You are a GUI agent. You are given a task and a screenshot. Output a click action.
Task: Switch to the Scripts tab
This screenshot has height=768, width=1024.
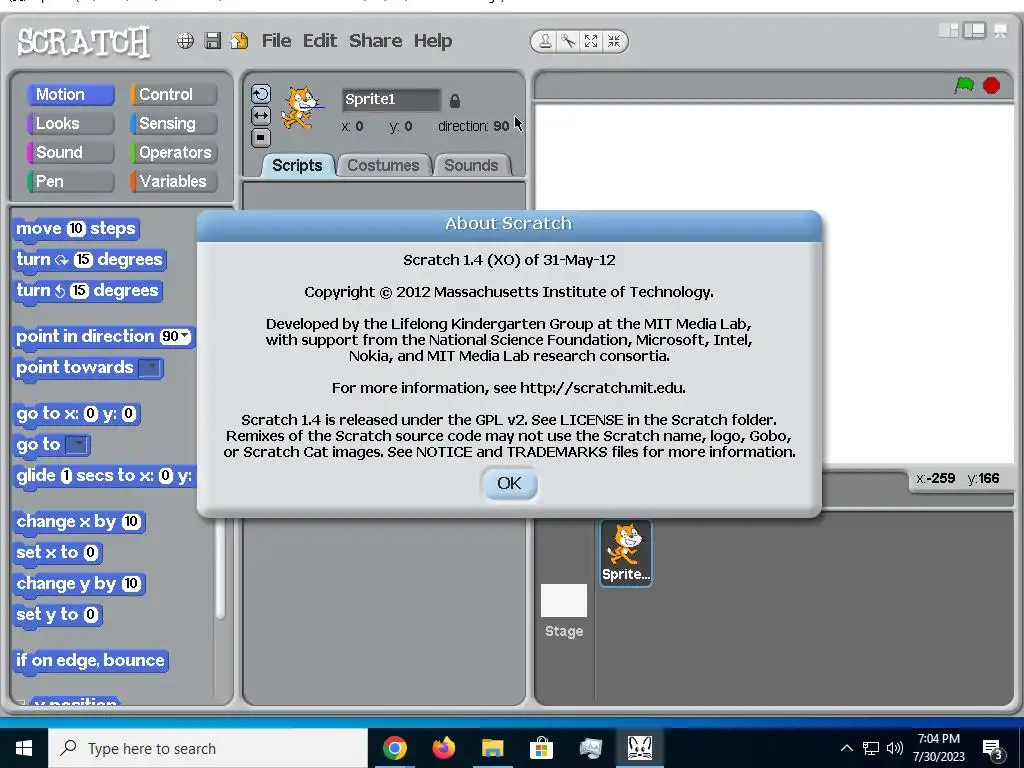coord(297,165)
